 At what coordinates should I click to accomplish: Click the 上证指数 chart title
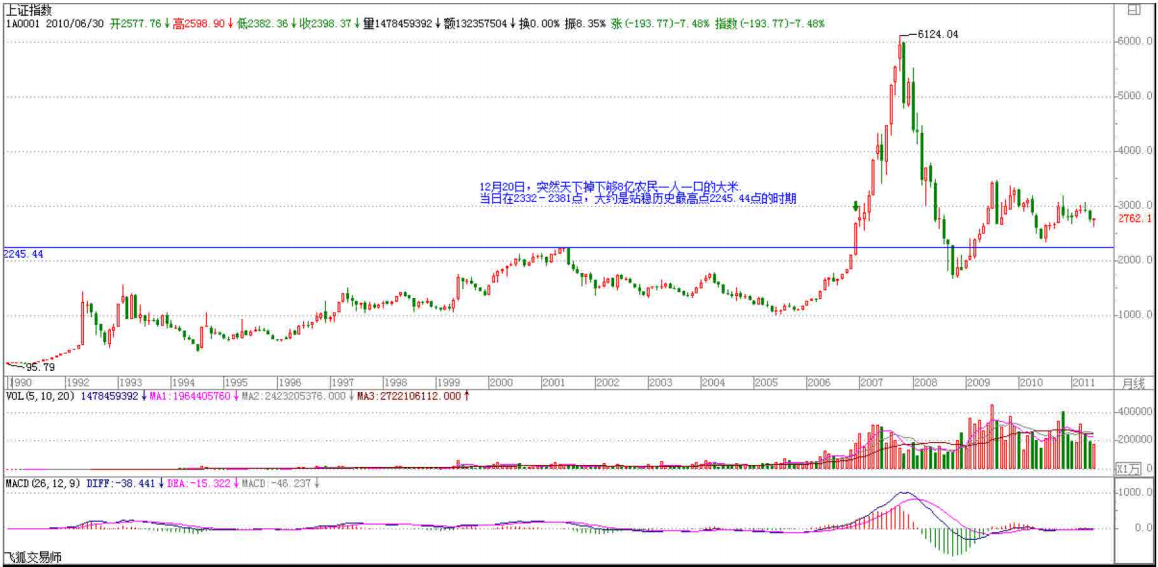pos(28,9)
